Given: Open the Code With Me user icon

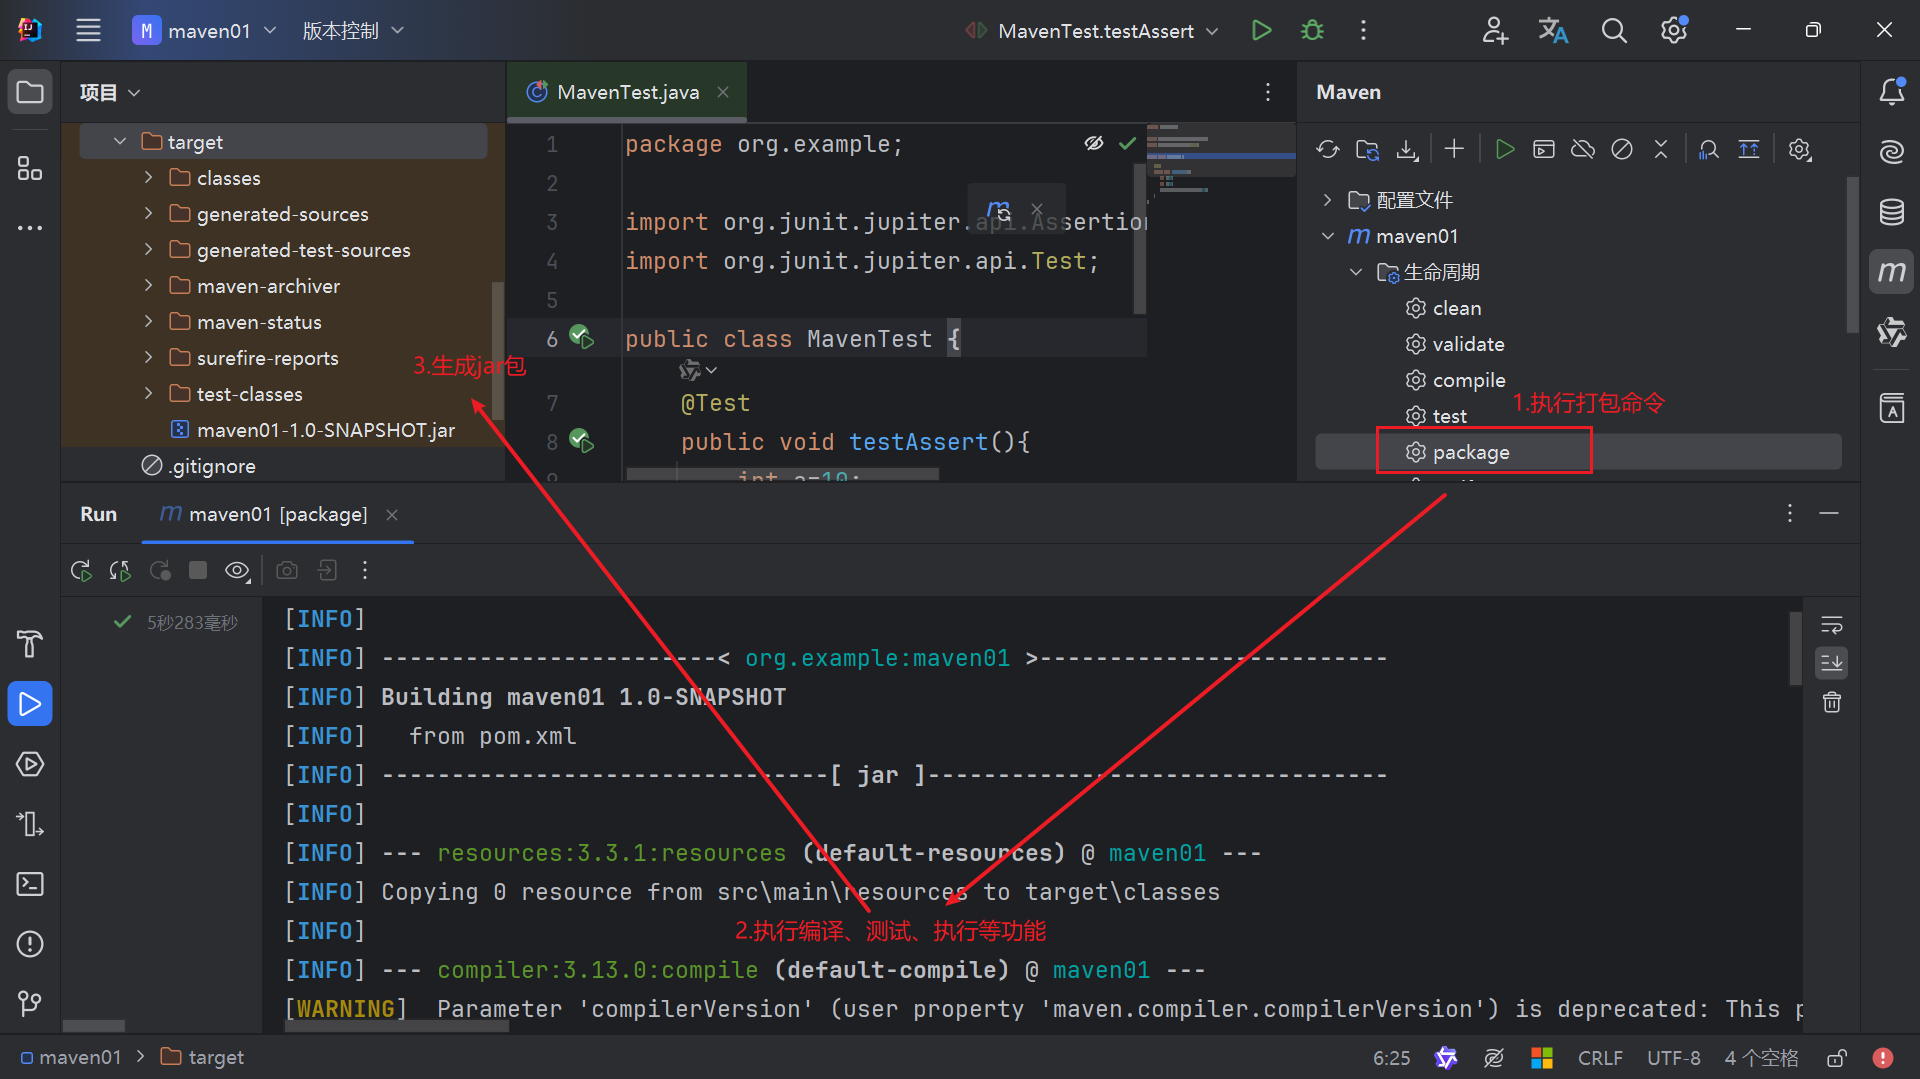Looking at the screenshot, I should [x=1494, y=30].
